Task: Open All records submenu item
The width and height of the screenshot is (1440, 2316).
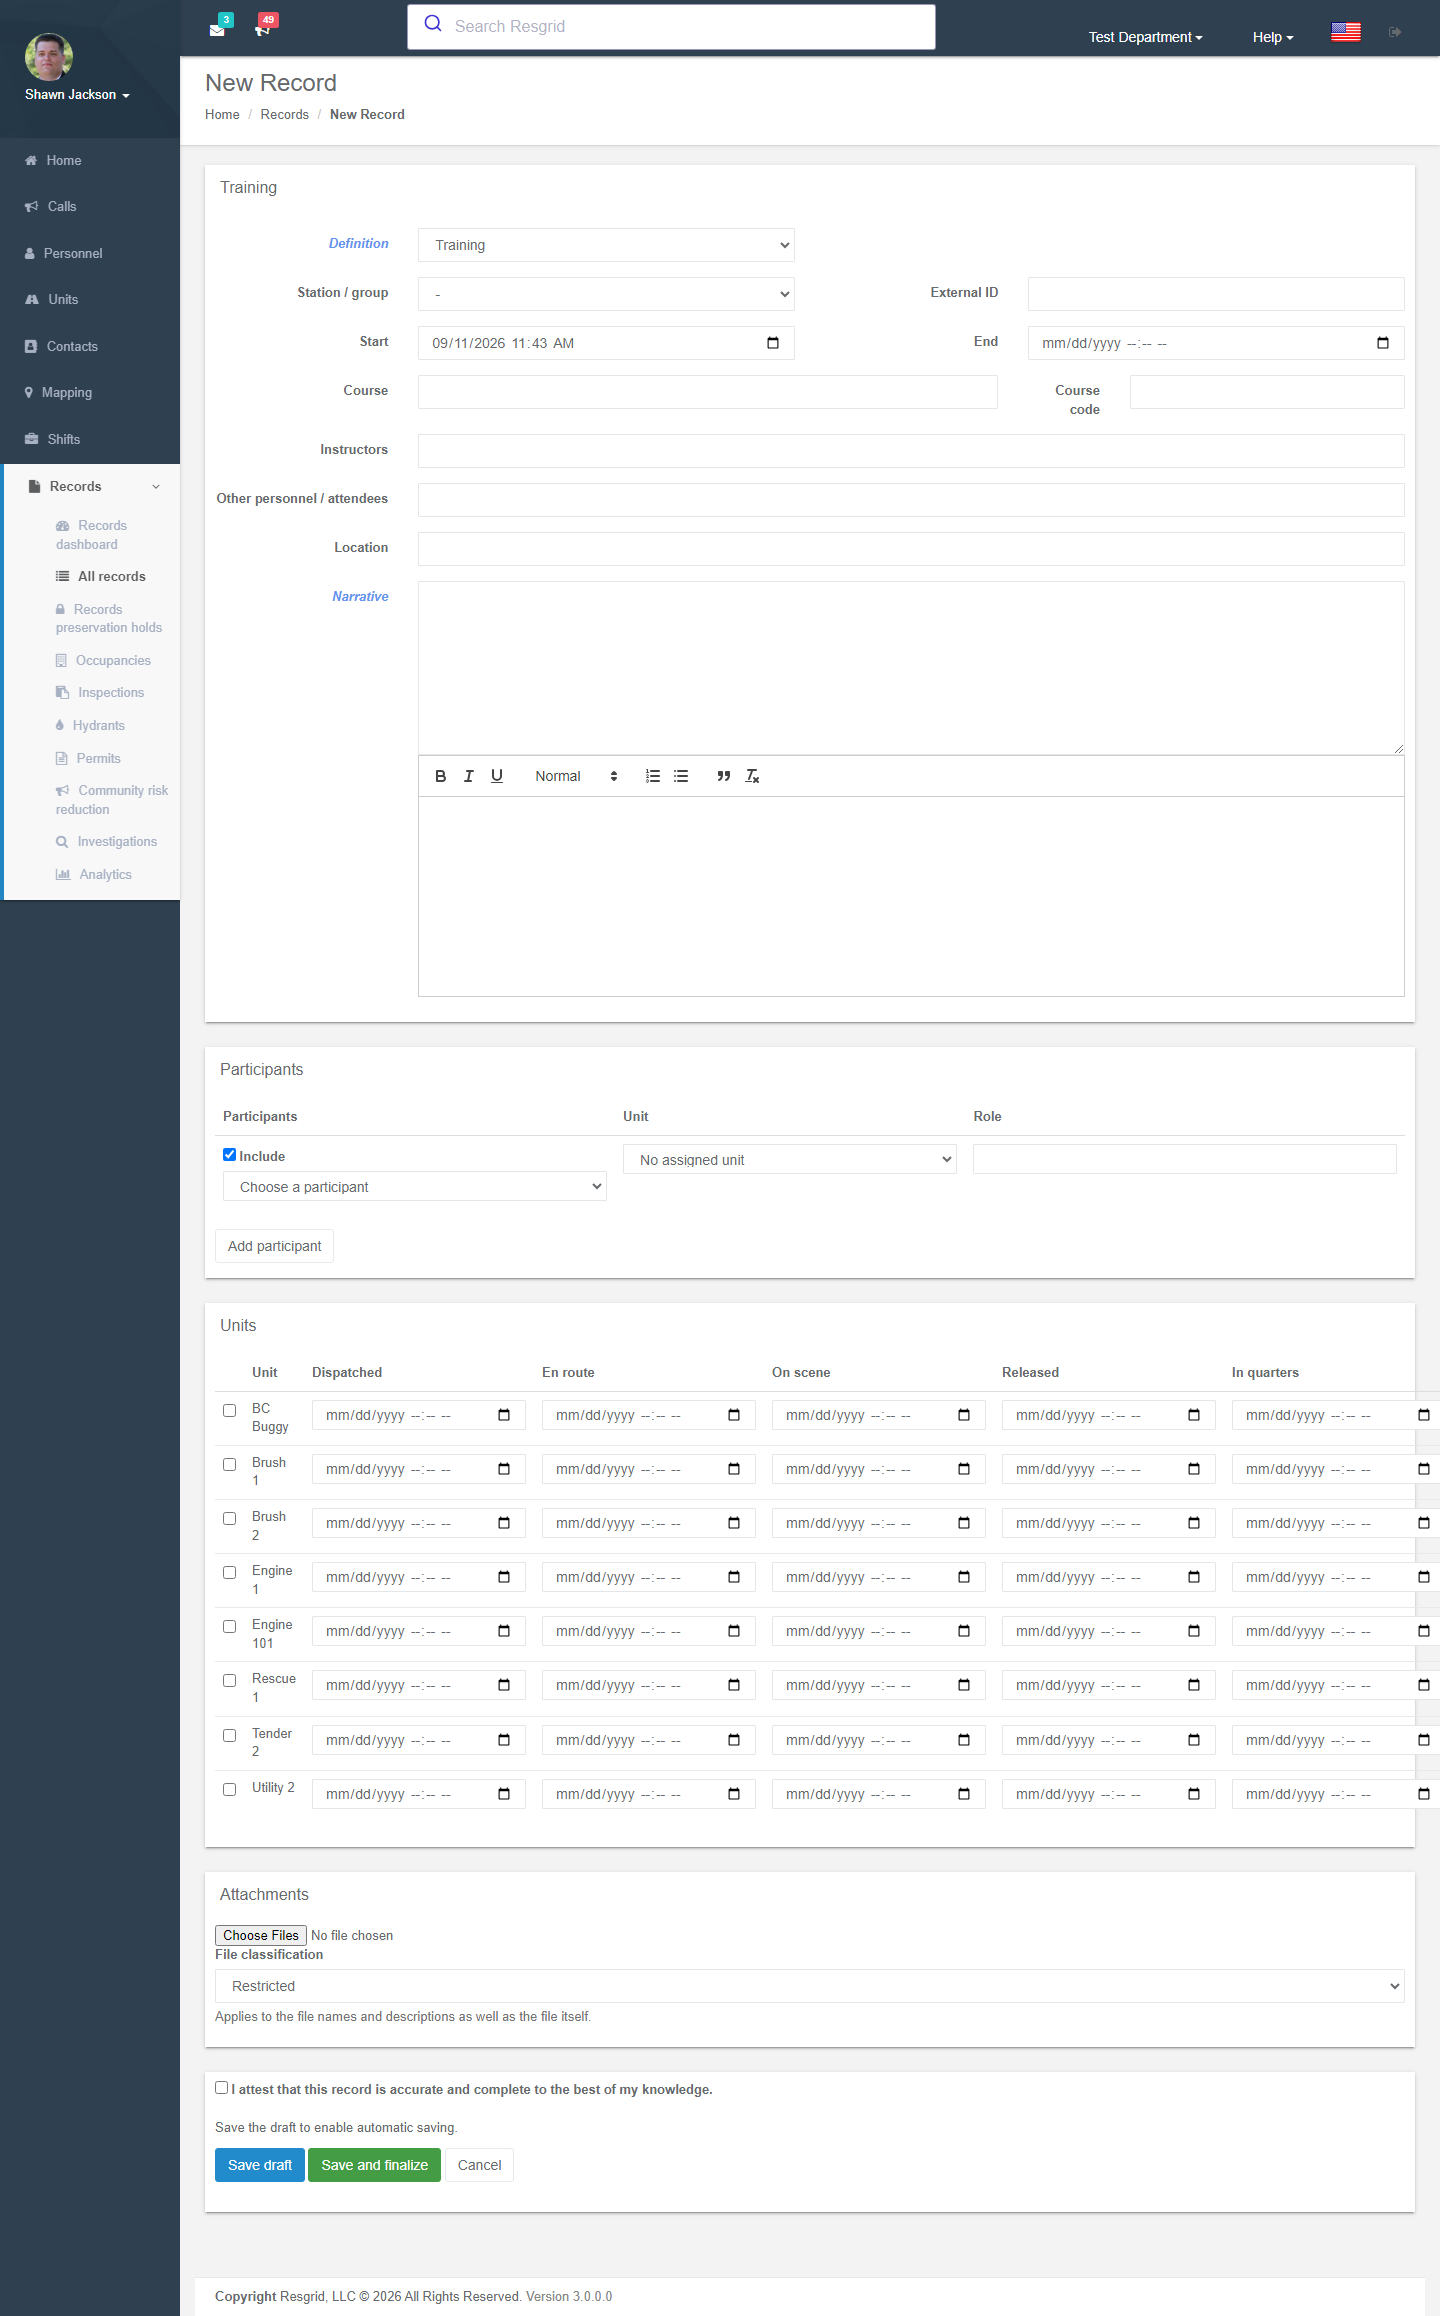Action: 101,576
